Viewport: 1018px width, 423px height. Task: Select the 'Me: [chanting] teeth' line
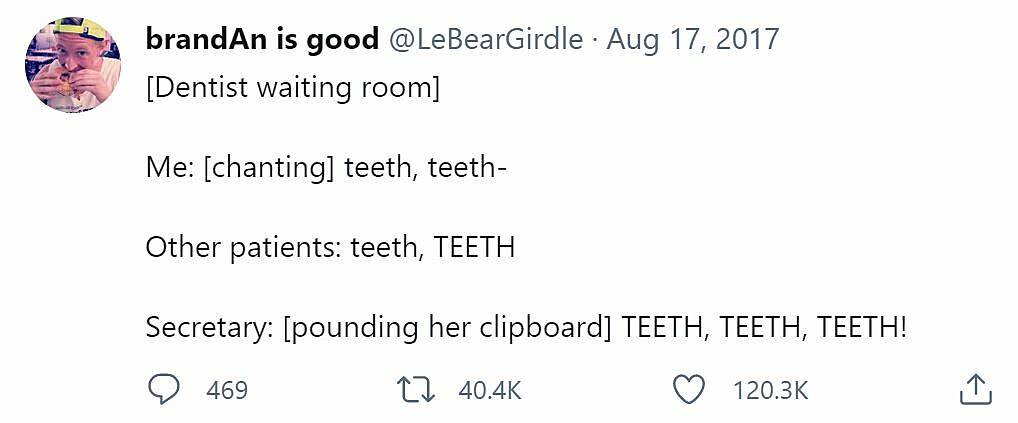pyautogui.click(x=326, y=169)
